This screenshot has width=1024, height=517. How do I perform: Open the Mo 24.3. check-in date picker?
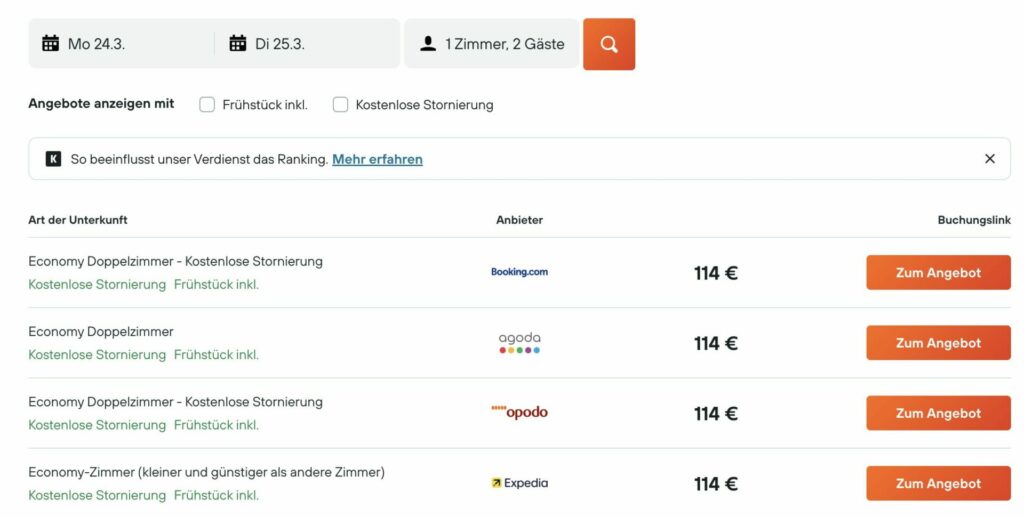(121, 44)
